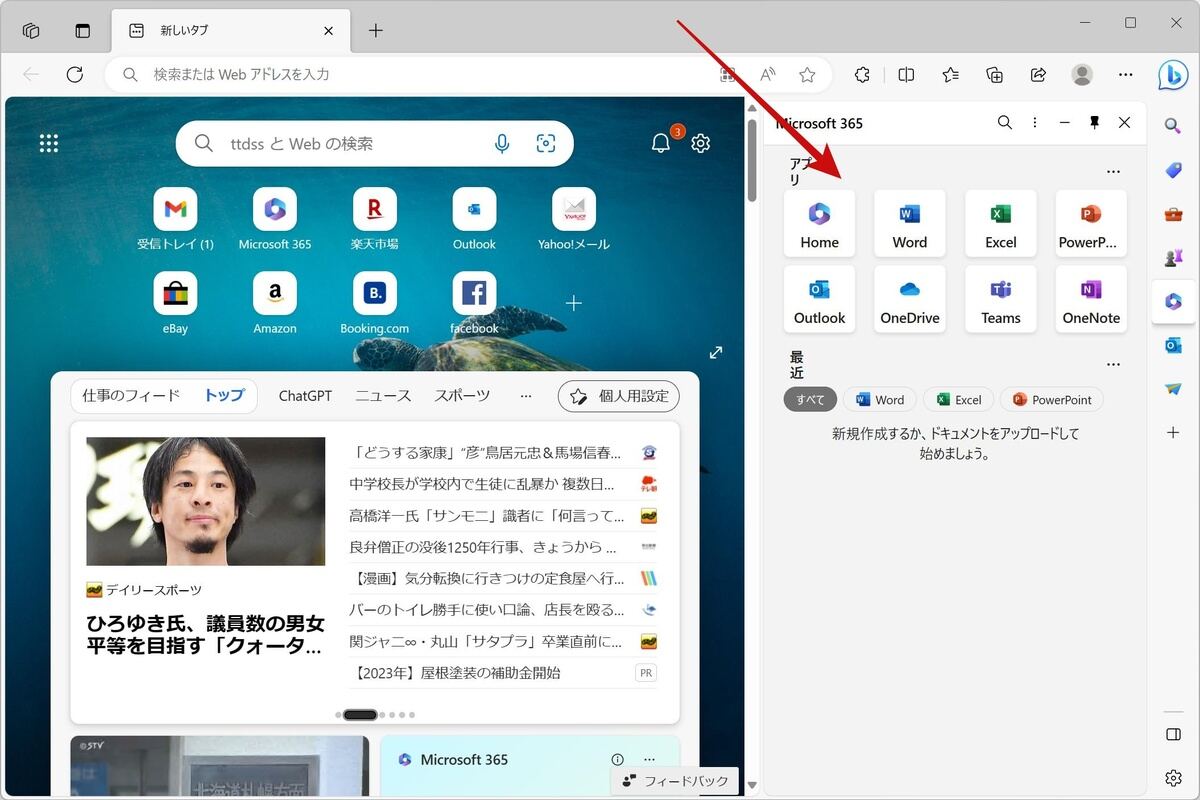Image resolution: width=1200 pixels, height=800 pixels.
Task: Open new tab page settings gear
Action: click(701, 143)
